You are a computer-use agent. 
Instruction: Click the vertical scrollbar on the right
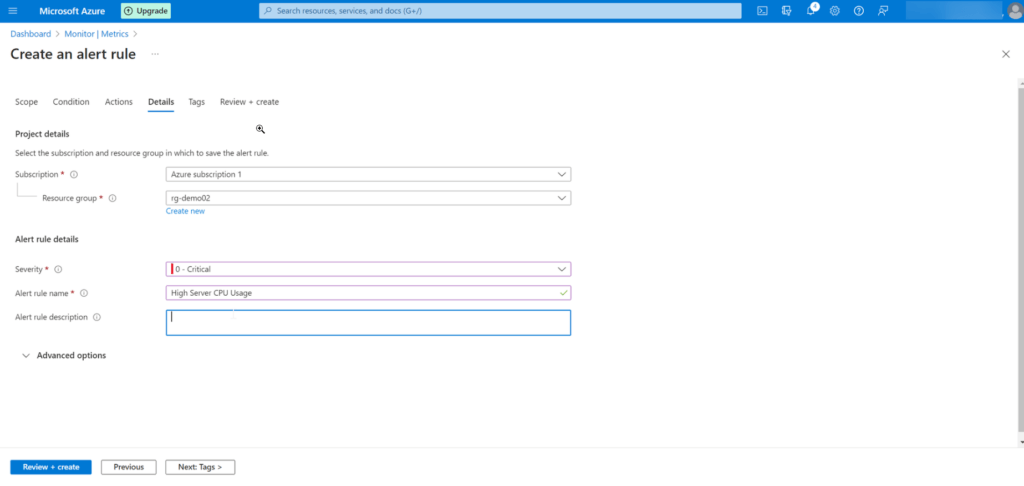click(1021, 259)
